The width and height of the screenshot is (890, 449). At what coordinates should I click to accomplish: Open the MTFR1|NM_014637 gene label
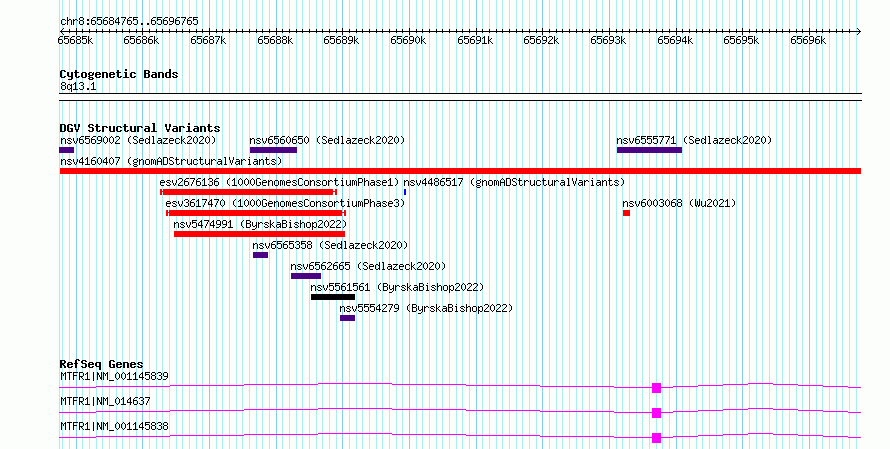[x=105, y=401]
